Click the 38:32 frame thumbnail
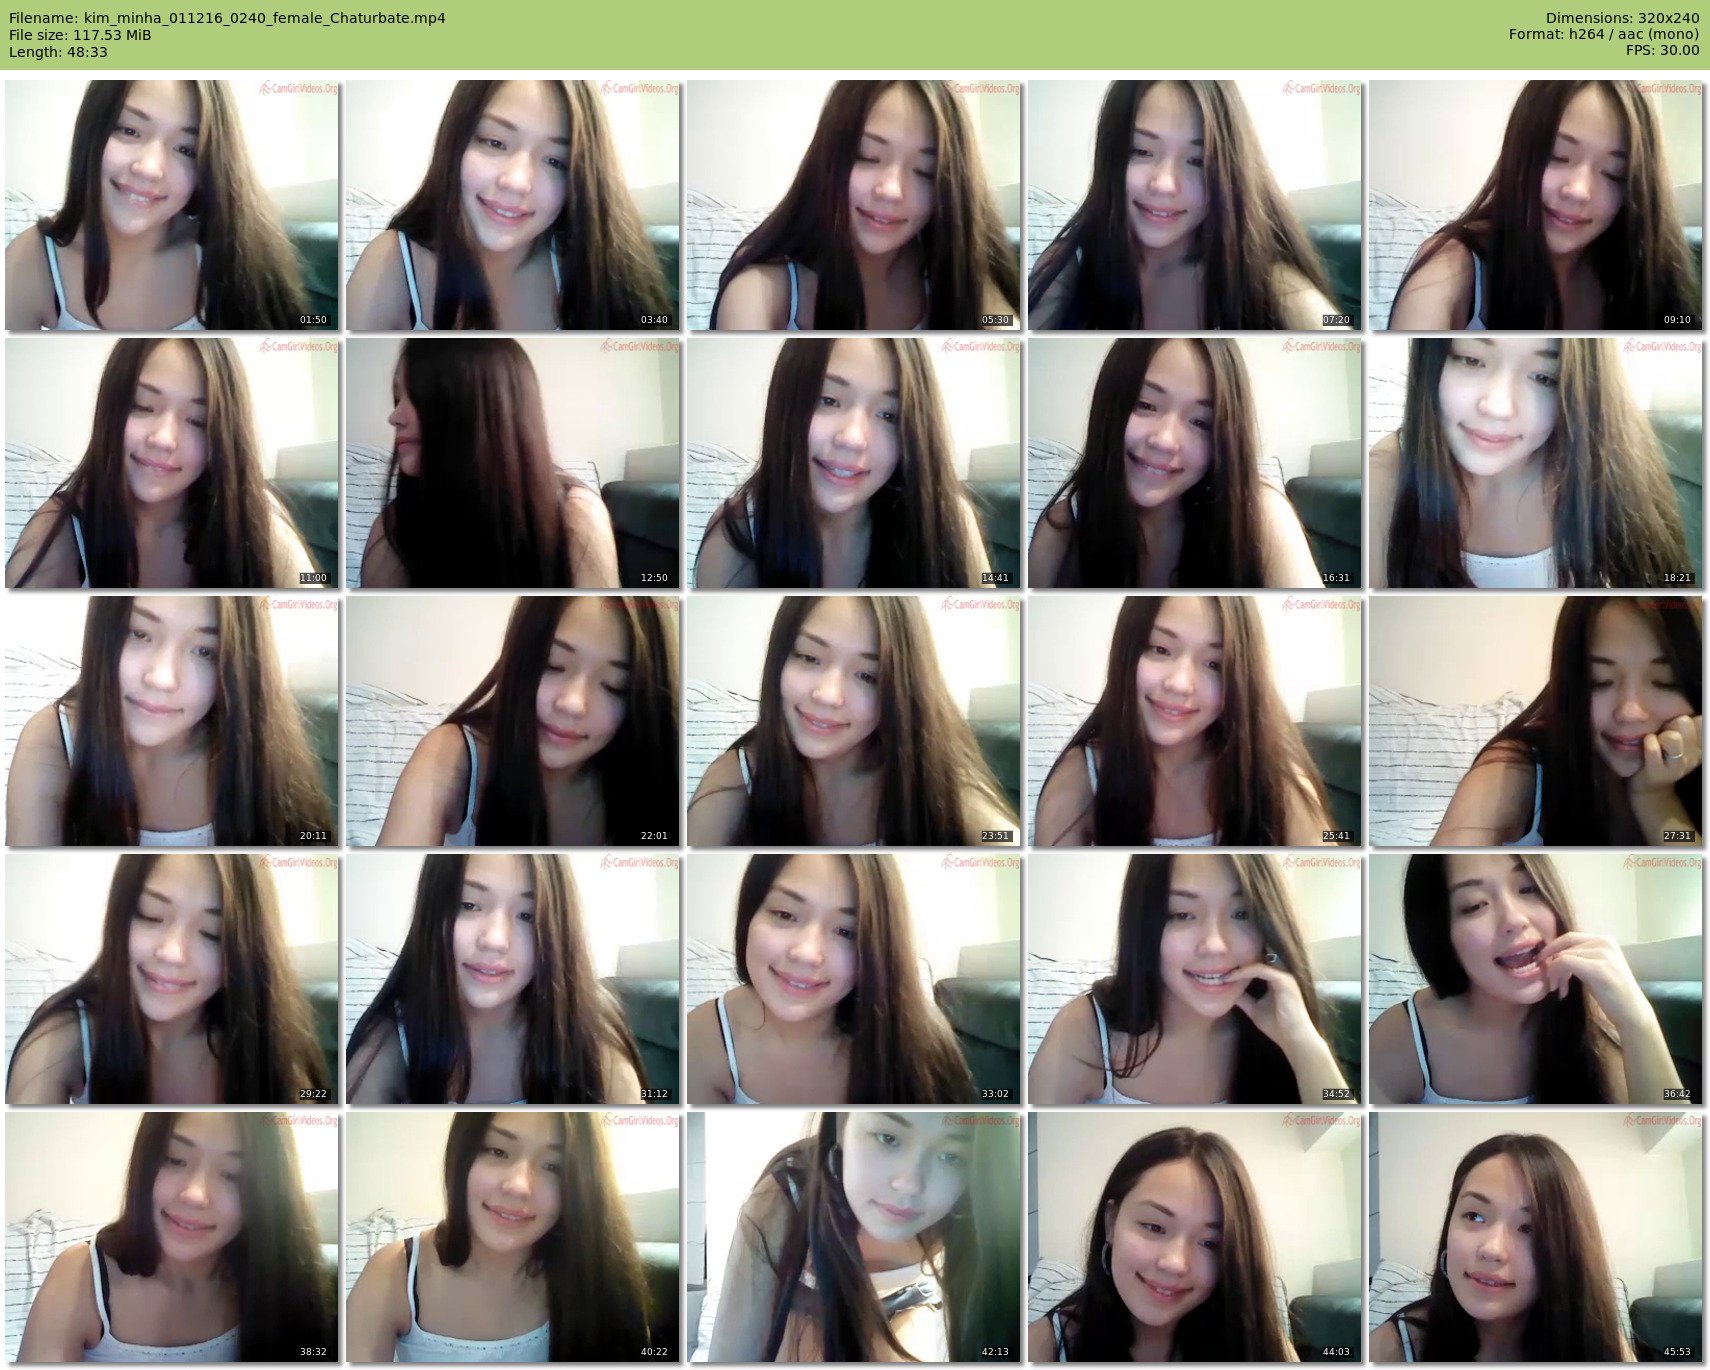 [x=172, y=1237]
